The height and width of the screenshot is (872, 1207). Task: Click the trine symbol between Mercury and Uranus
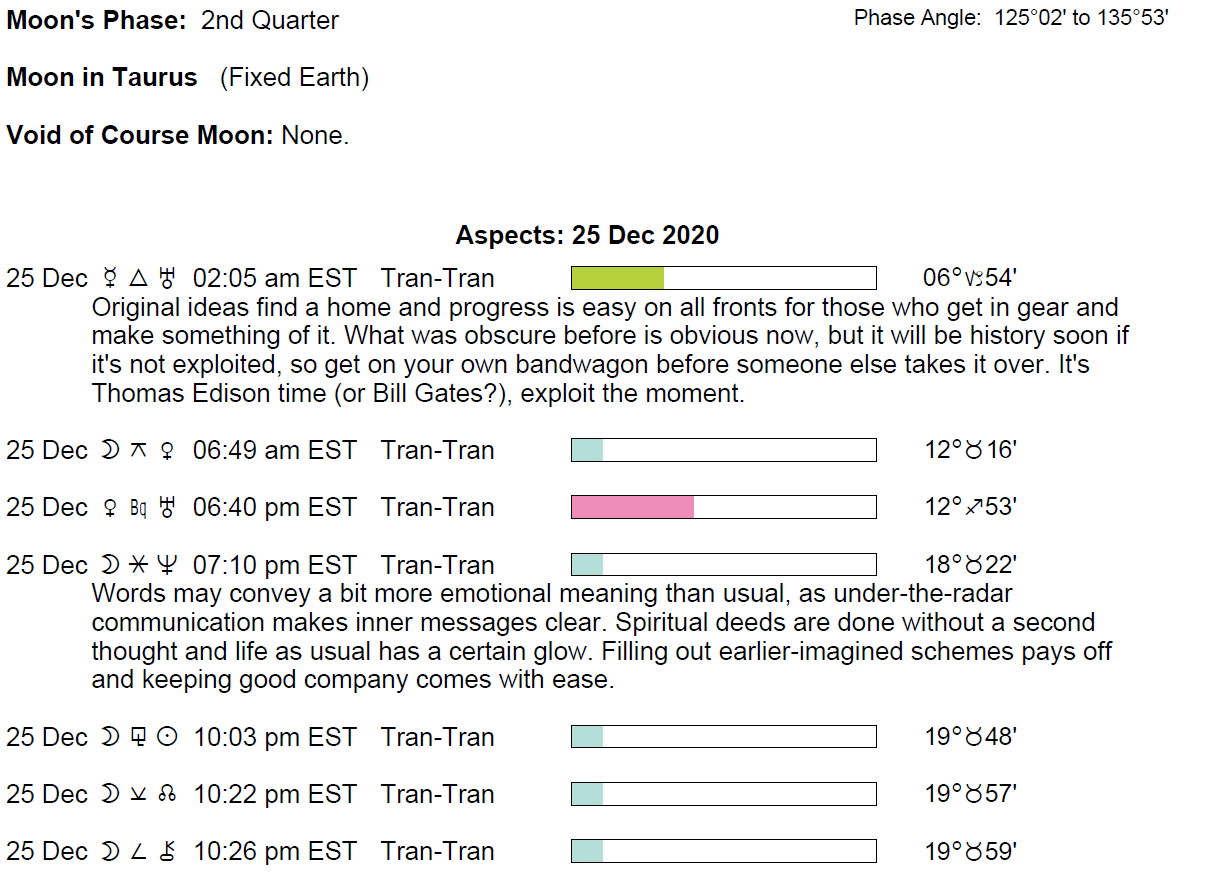139,279
